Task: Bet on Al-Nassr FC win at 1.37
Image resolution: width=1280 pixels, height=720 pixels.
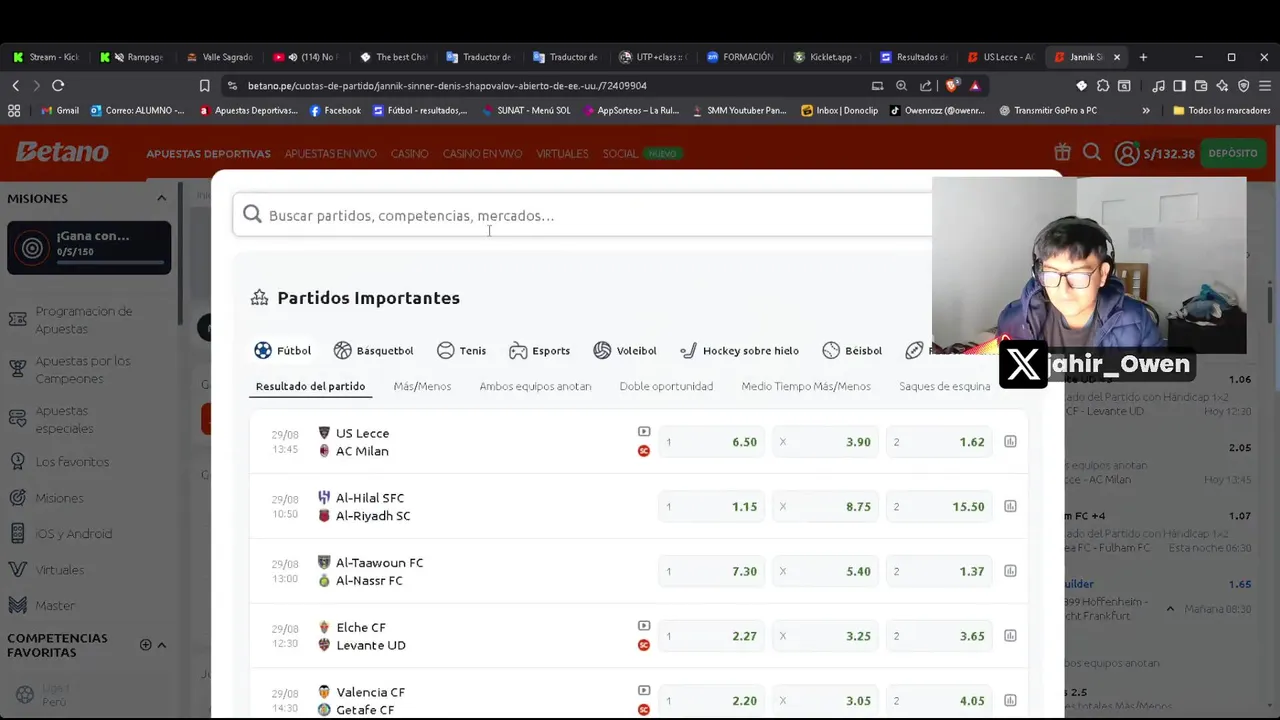Action: 940,572
